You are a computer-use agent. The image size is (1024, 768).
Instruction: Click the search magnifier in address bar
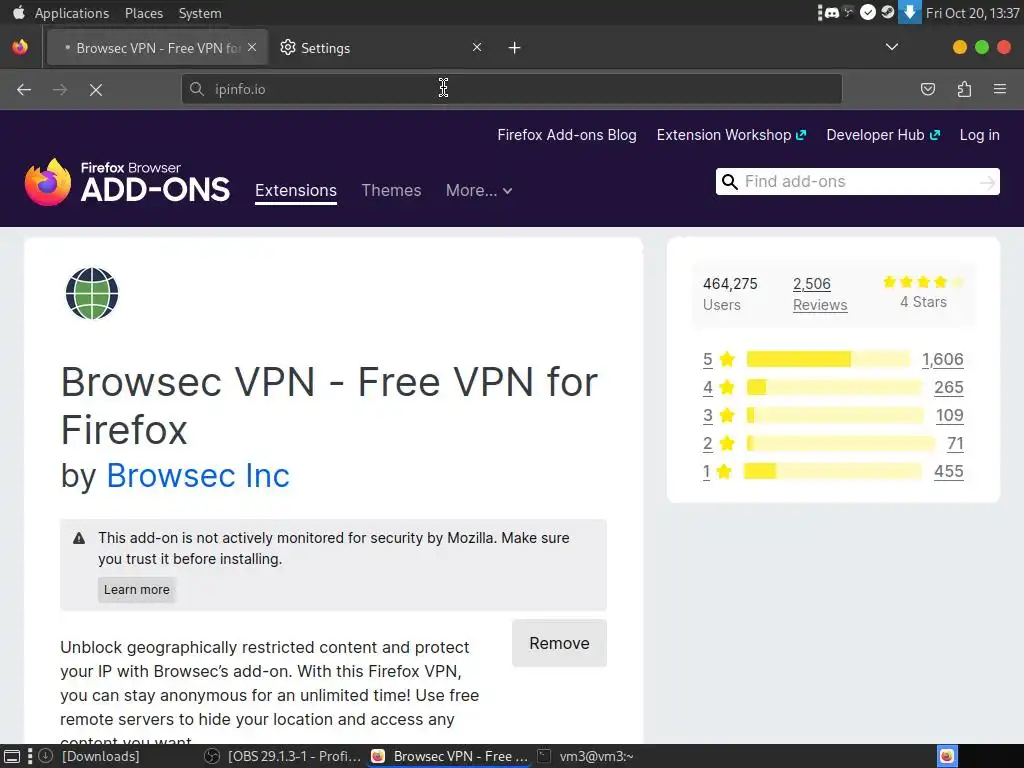(197, 89)
